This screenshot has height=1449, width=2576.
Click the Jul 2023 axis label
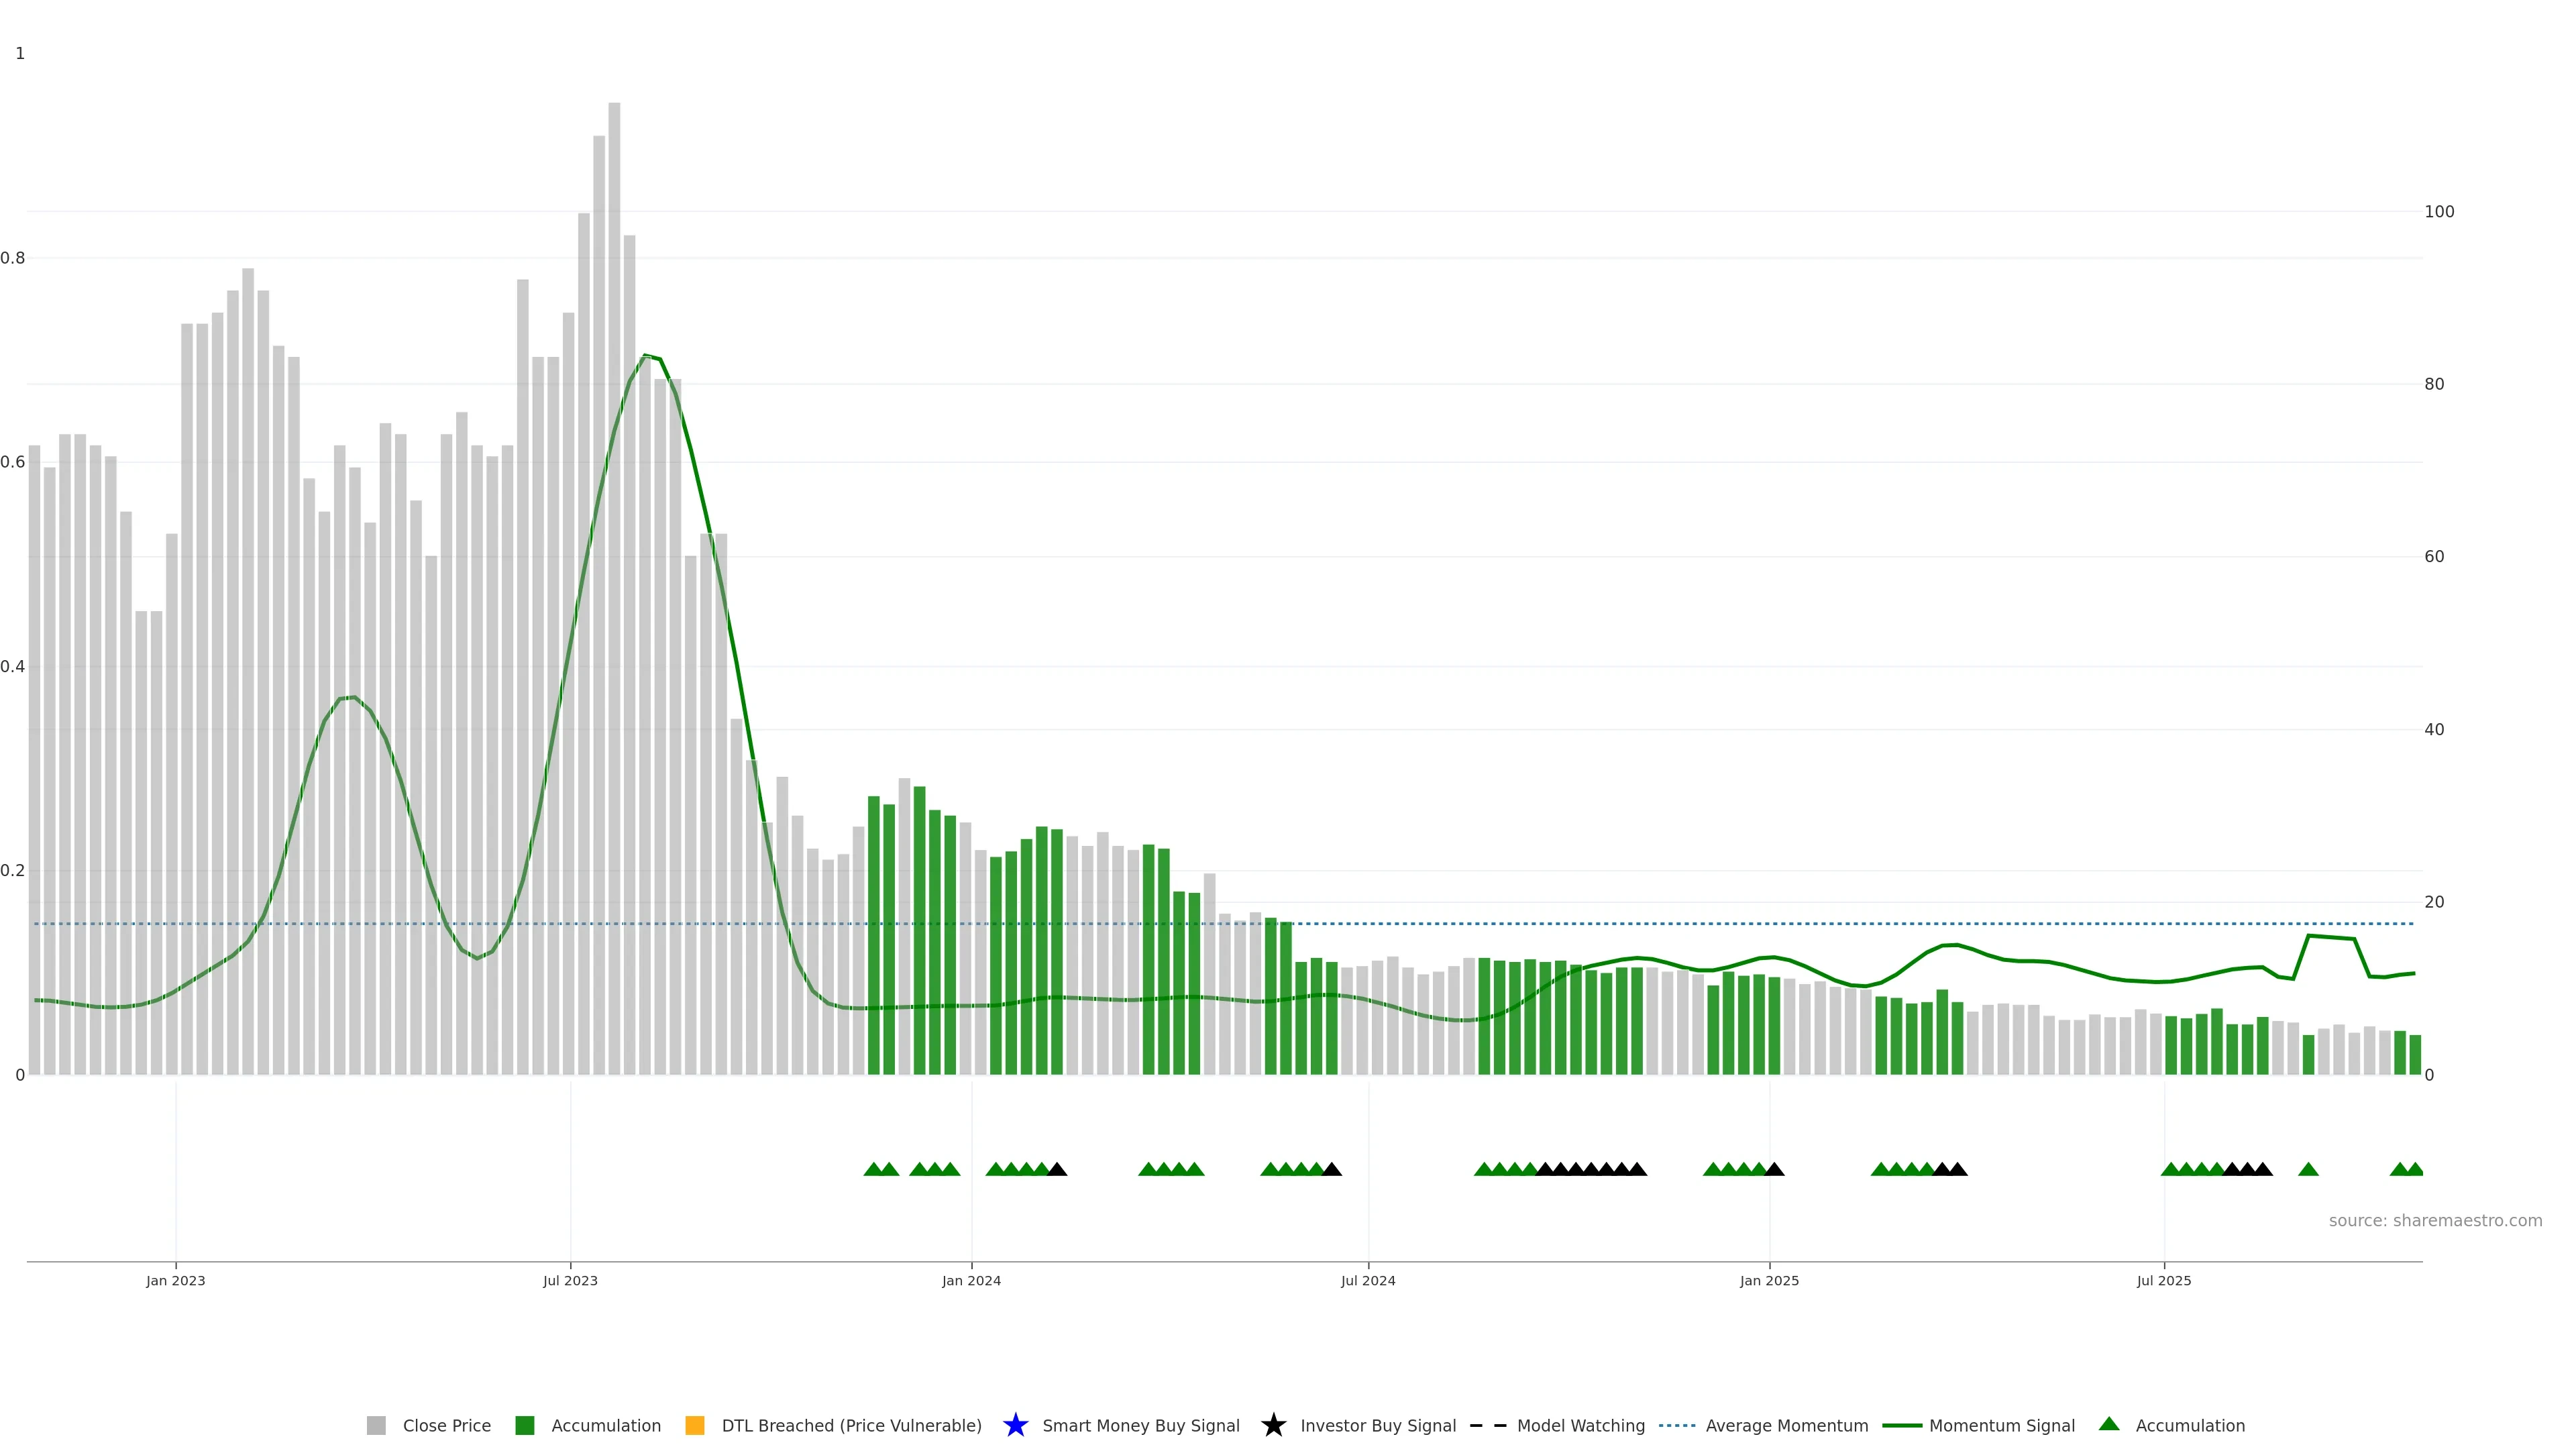(570, 1280)
